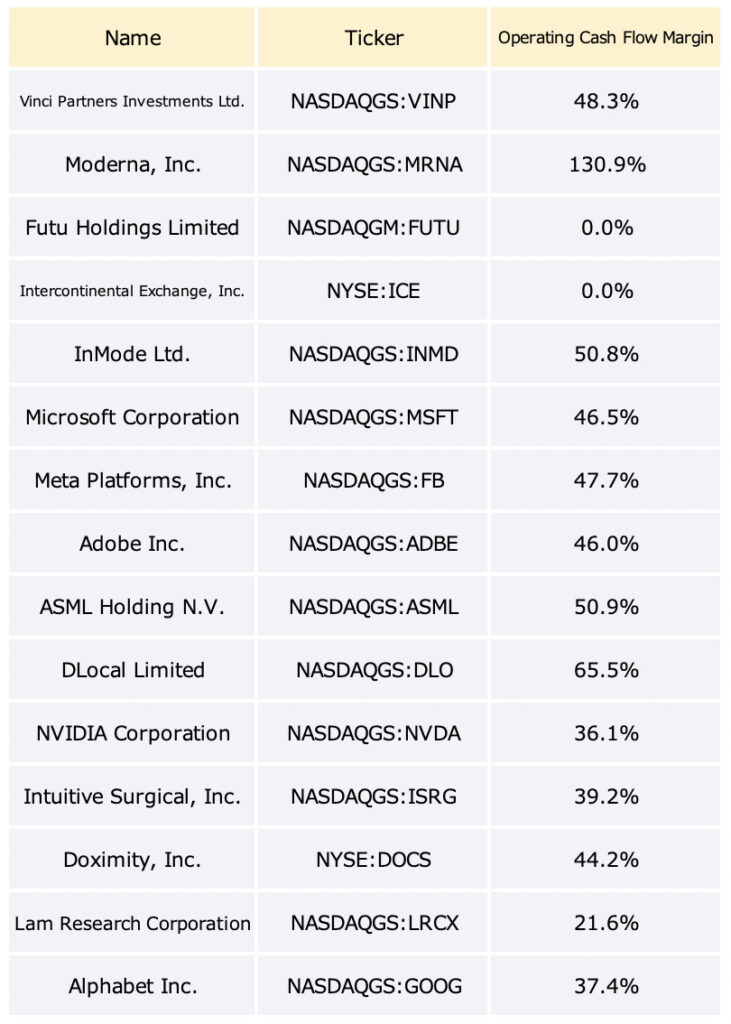Click Moderna's 130.9% margin value
This screenshot has height=1024, width=731.
tap(607, 164)
